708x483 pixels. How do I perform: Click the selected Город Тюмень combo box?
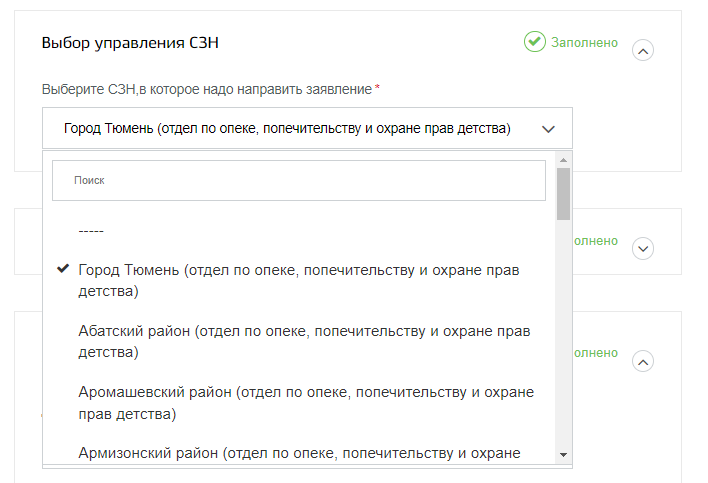307,128
